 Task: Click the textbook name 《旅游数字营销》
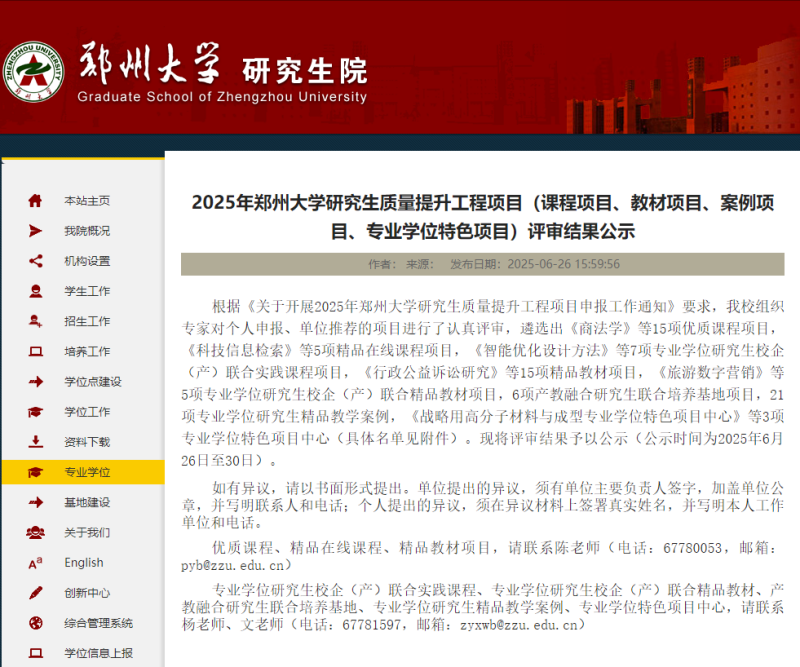click(x=709, y=373)
